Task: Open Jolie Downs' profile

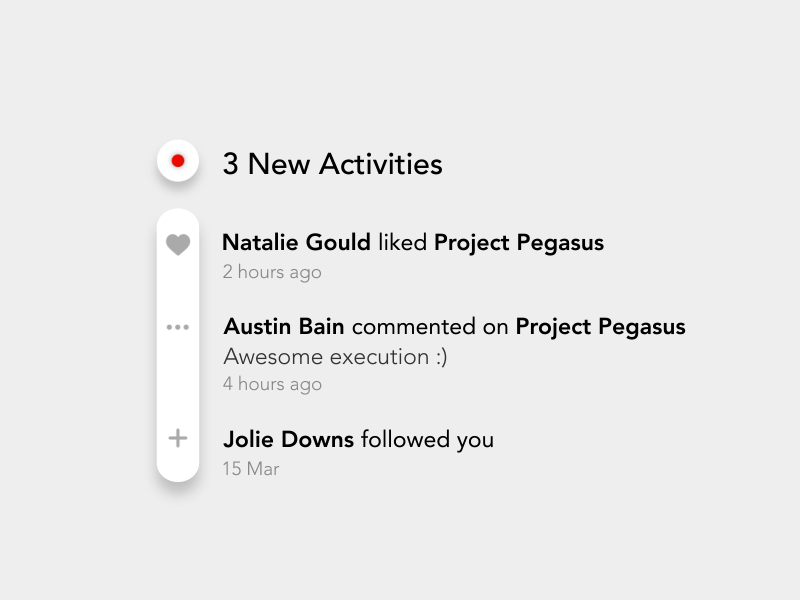Action: click(288, 439)
